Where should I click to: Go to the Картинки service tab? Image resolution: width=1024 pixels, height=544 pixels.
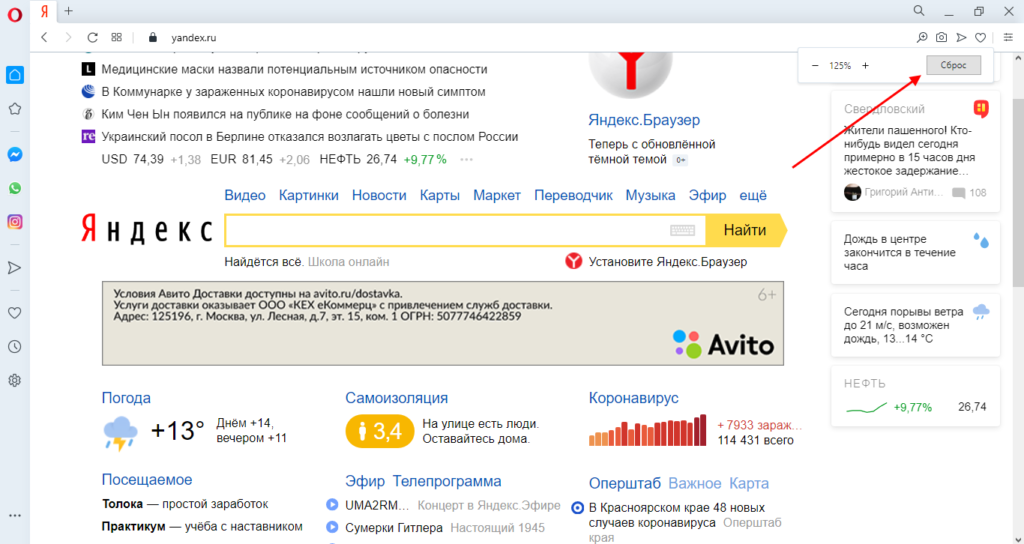tap(308, 195)
